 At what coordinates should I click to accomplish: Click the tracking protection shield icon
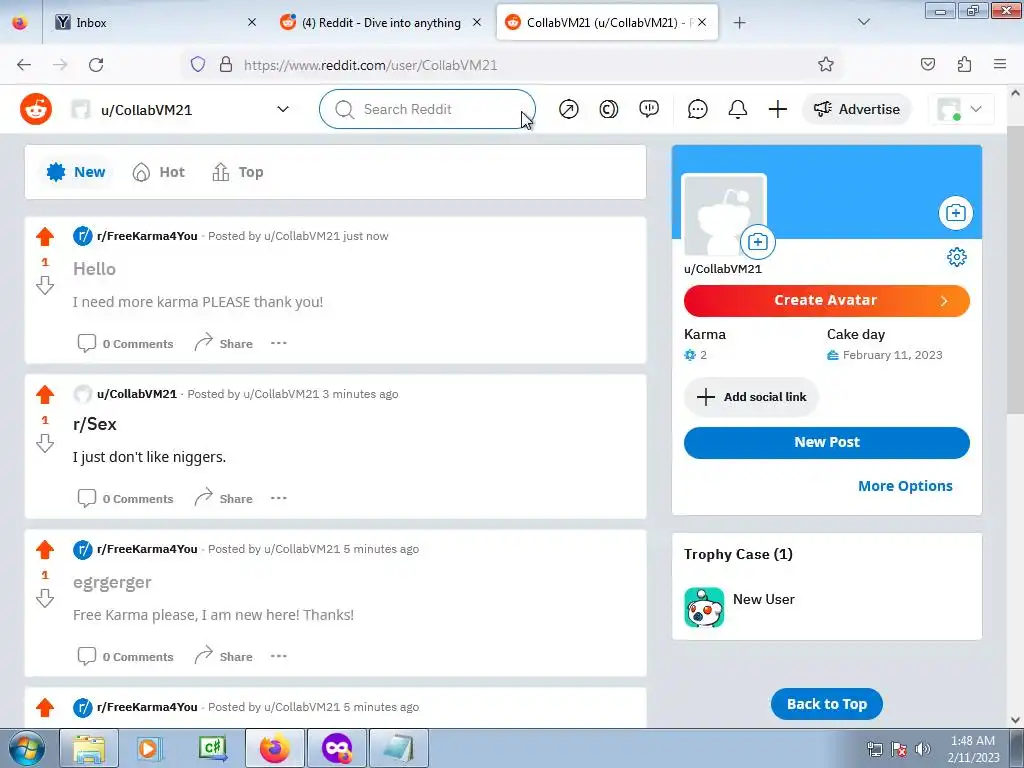(x=198, y=64)
